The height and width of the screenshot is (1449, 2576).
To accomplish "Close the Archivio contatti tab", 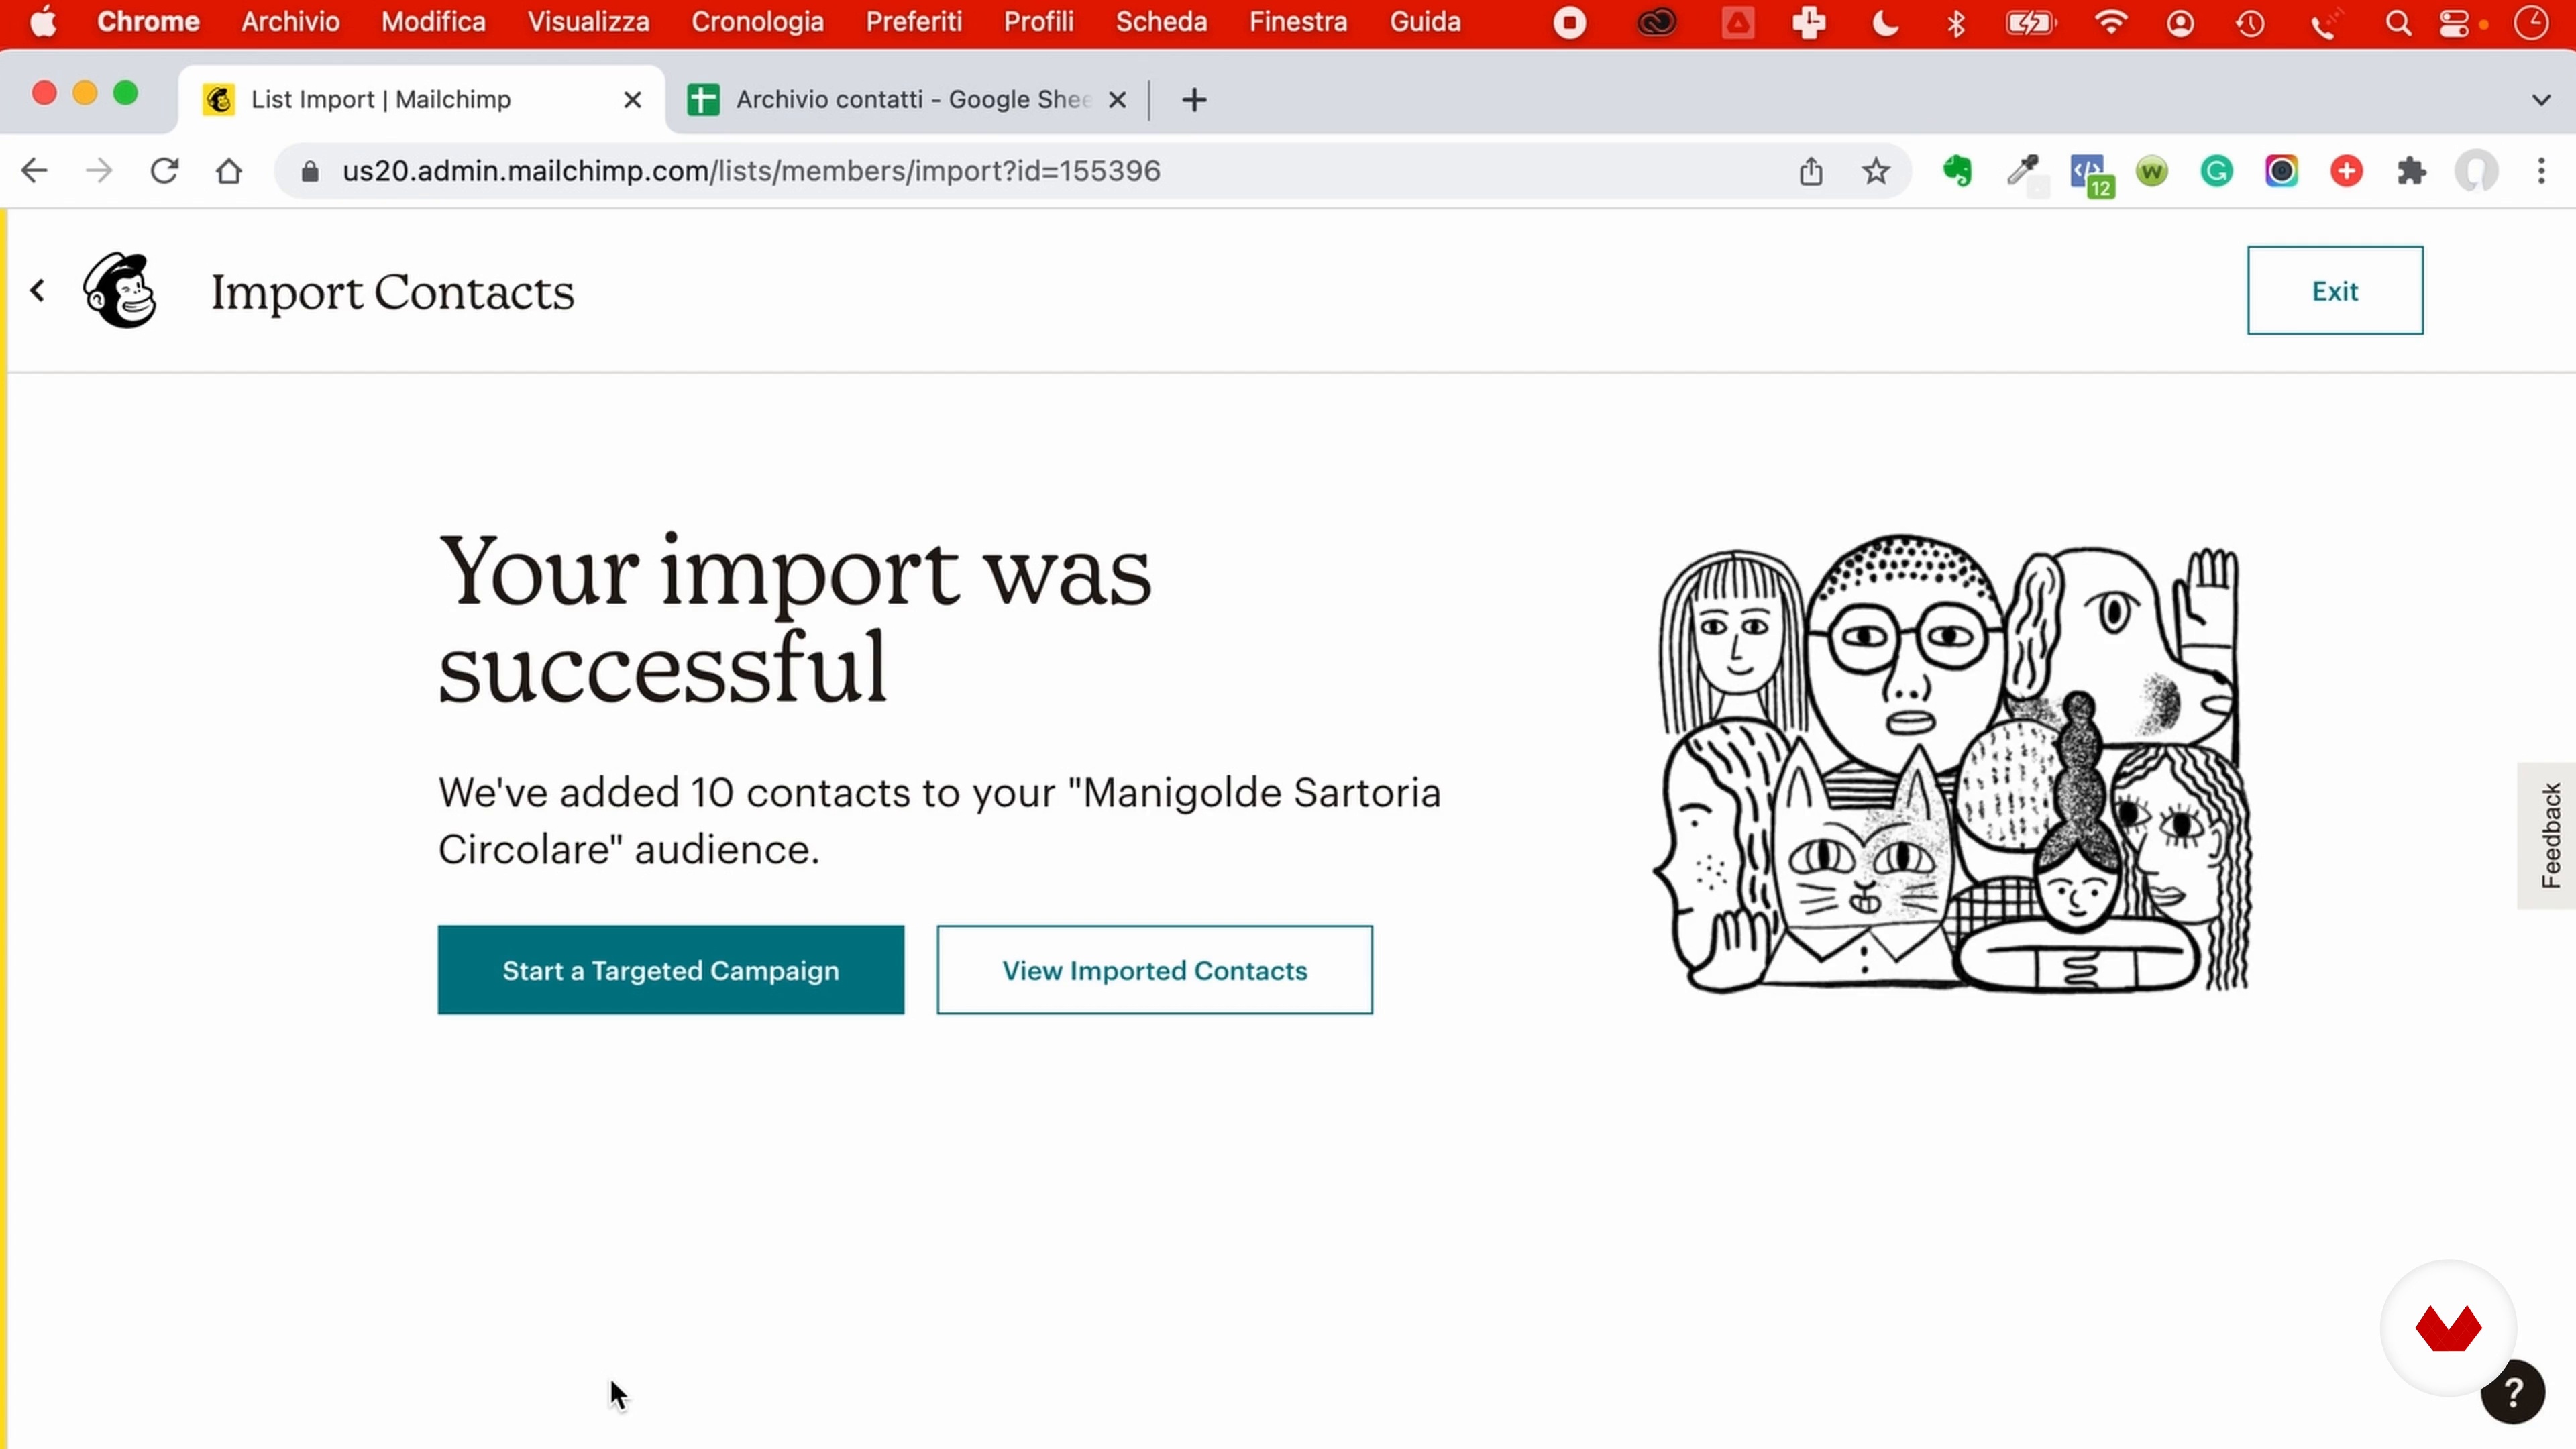I will 1117,99.
